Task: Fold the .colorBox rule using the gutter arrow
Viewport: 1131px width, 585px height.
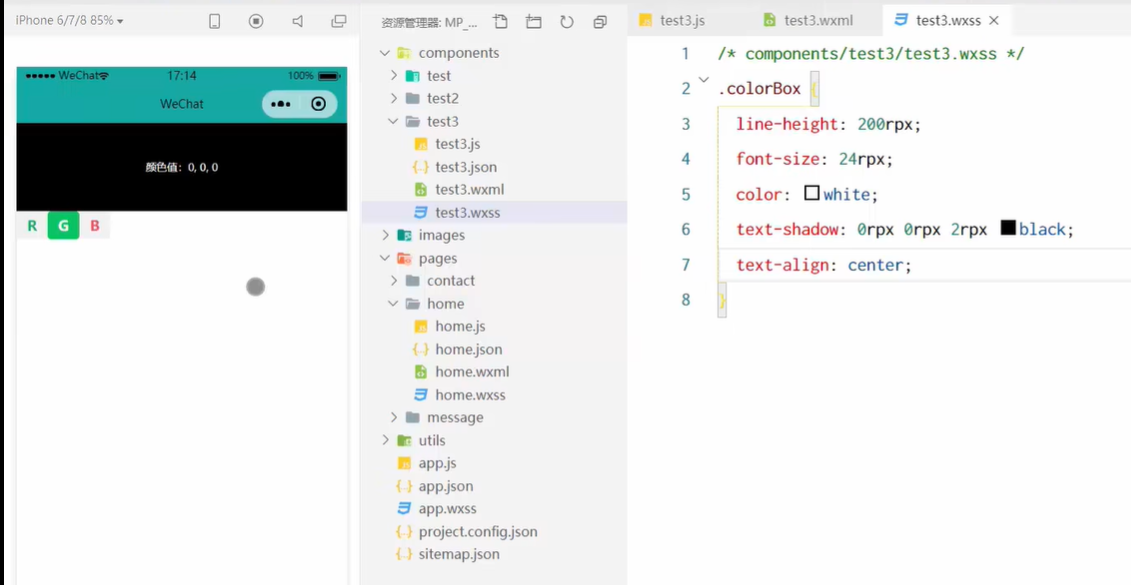Action: pos(704,79)
